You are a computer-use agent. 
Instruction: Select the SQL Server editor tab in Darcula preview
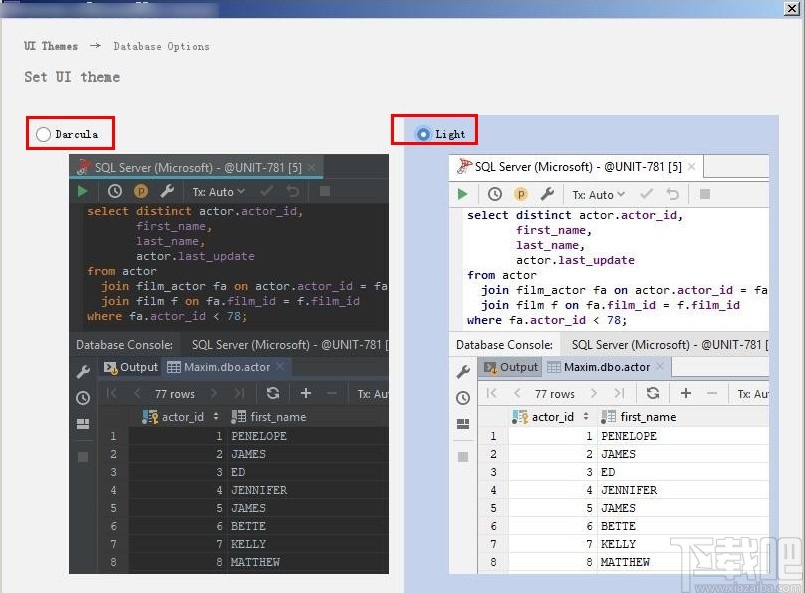197,167
